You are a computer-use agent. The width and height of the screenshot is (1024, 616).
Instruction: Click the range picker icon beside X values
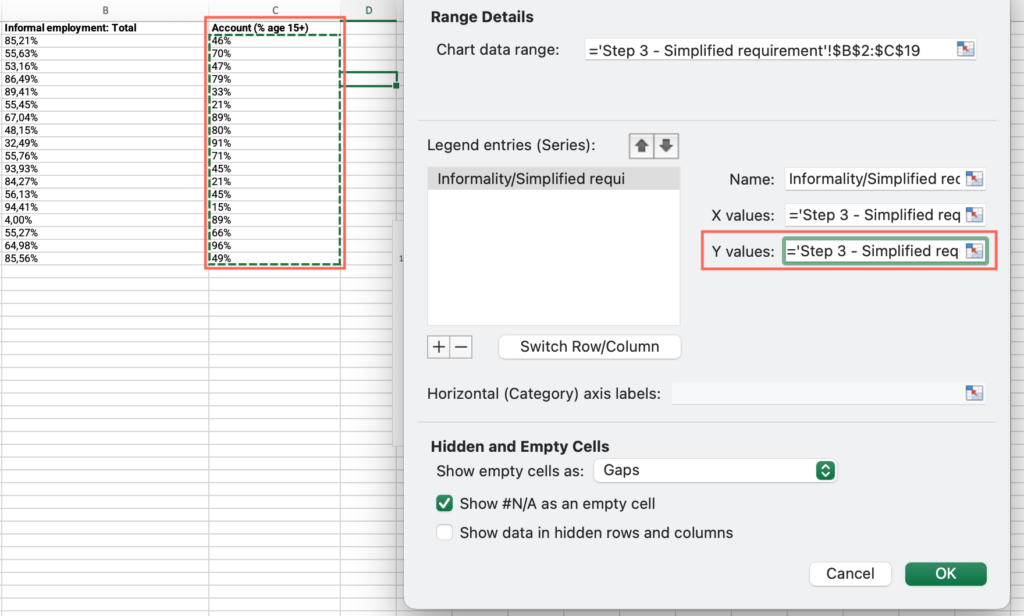tap(974, 215)
